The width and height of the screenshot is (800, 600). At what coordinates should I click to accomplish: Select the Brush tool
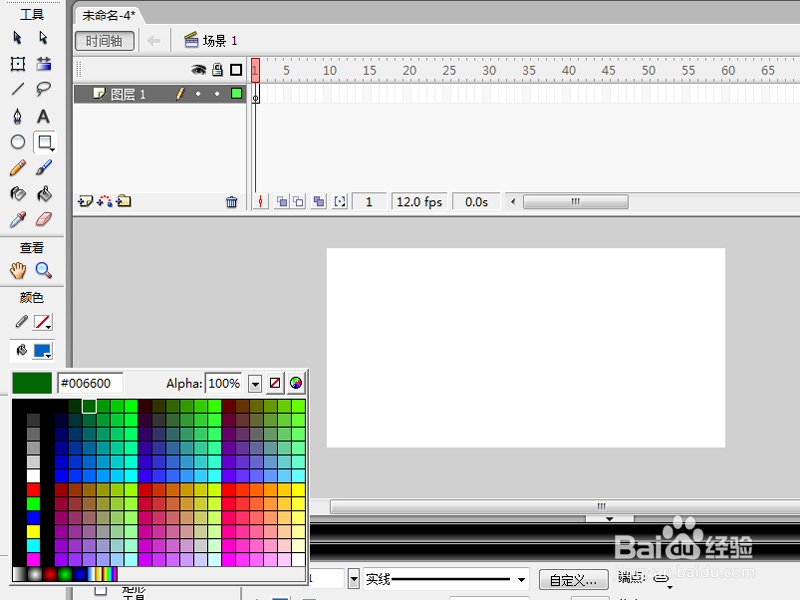click(x=44, y=168)
